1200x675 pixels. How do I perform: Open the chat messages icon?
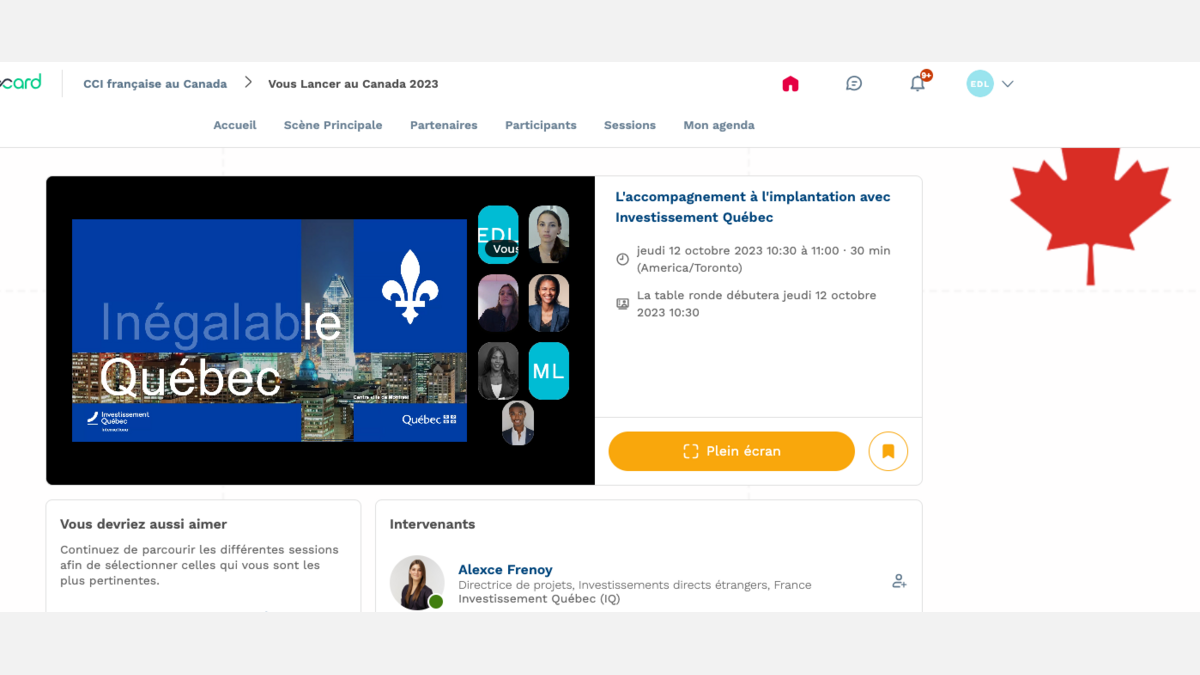854,84
